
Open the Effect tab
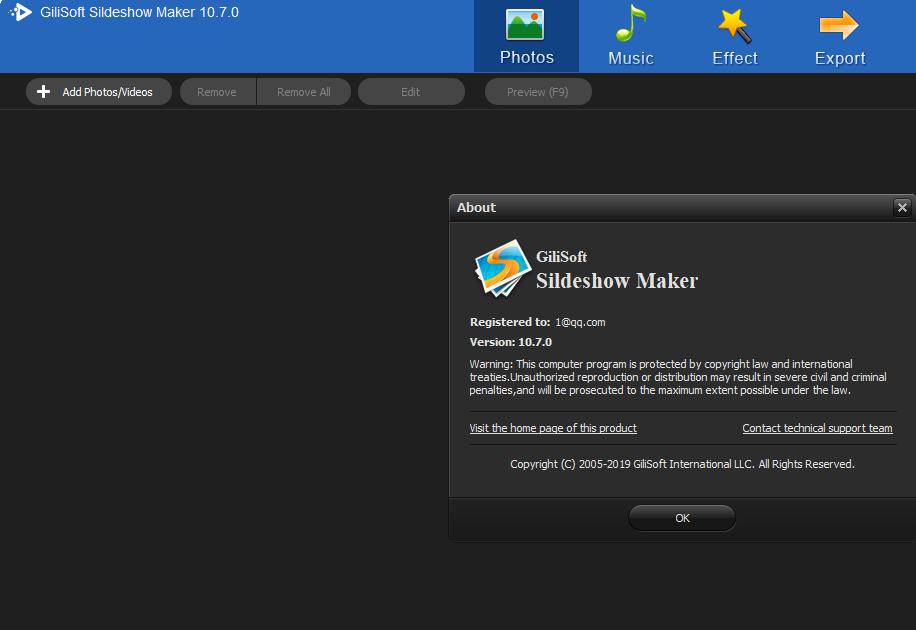point(734,36)
